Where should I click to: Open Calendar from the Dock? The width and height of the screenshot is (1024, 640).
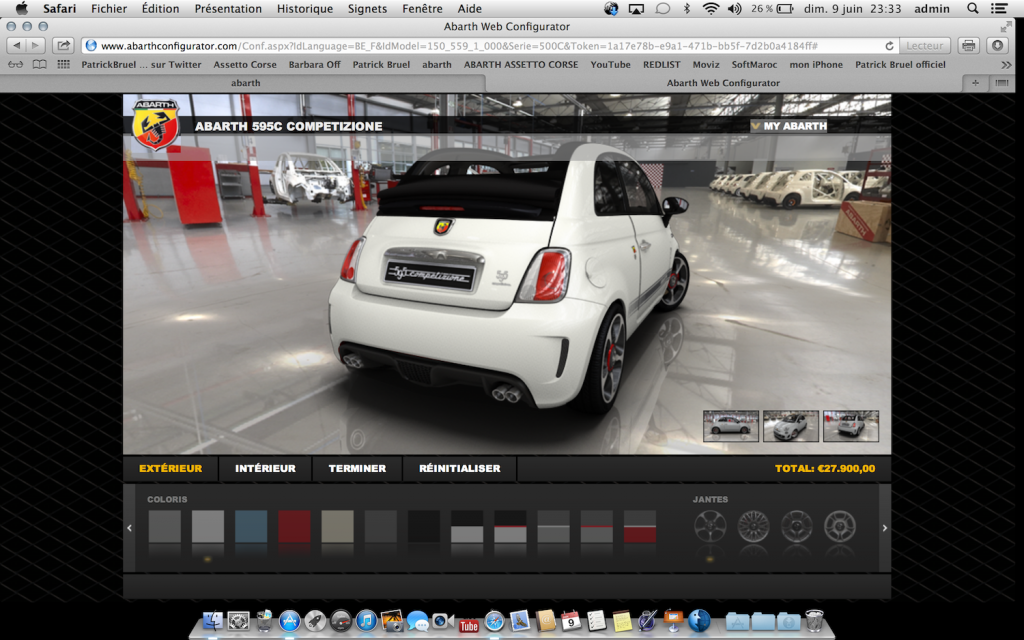click(571, 620)
